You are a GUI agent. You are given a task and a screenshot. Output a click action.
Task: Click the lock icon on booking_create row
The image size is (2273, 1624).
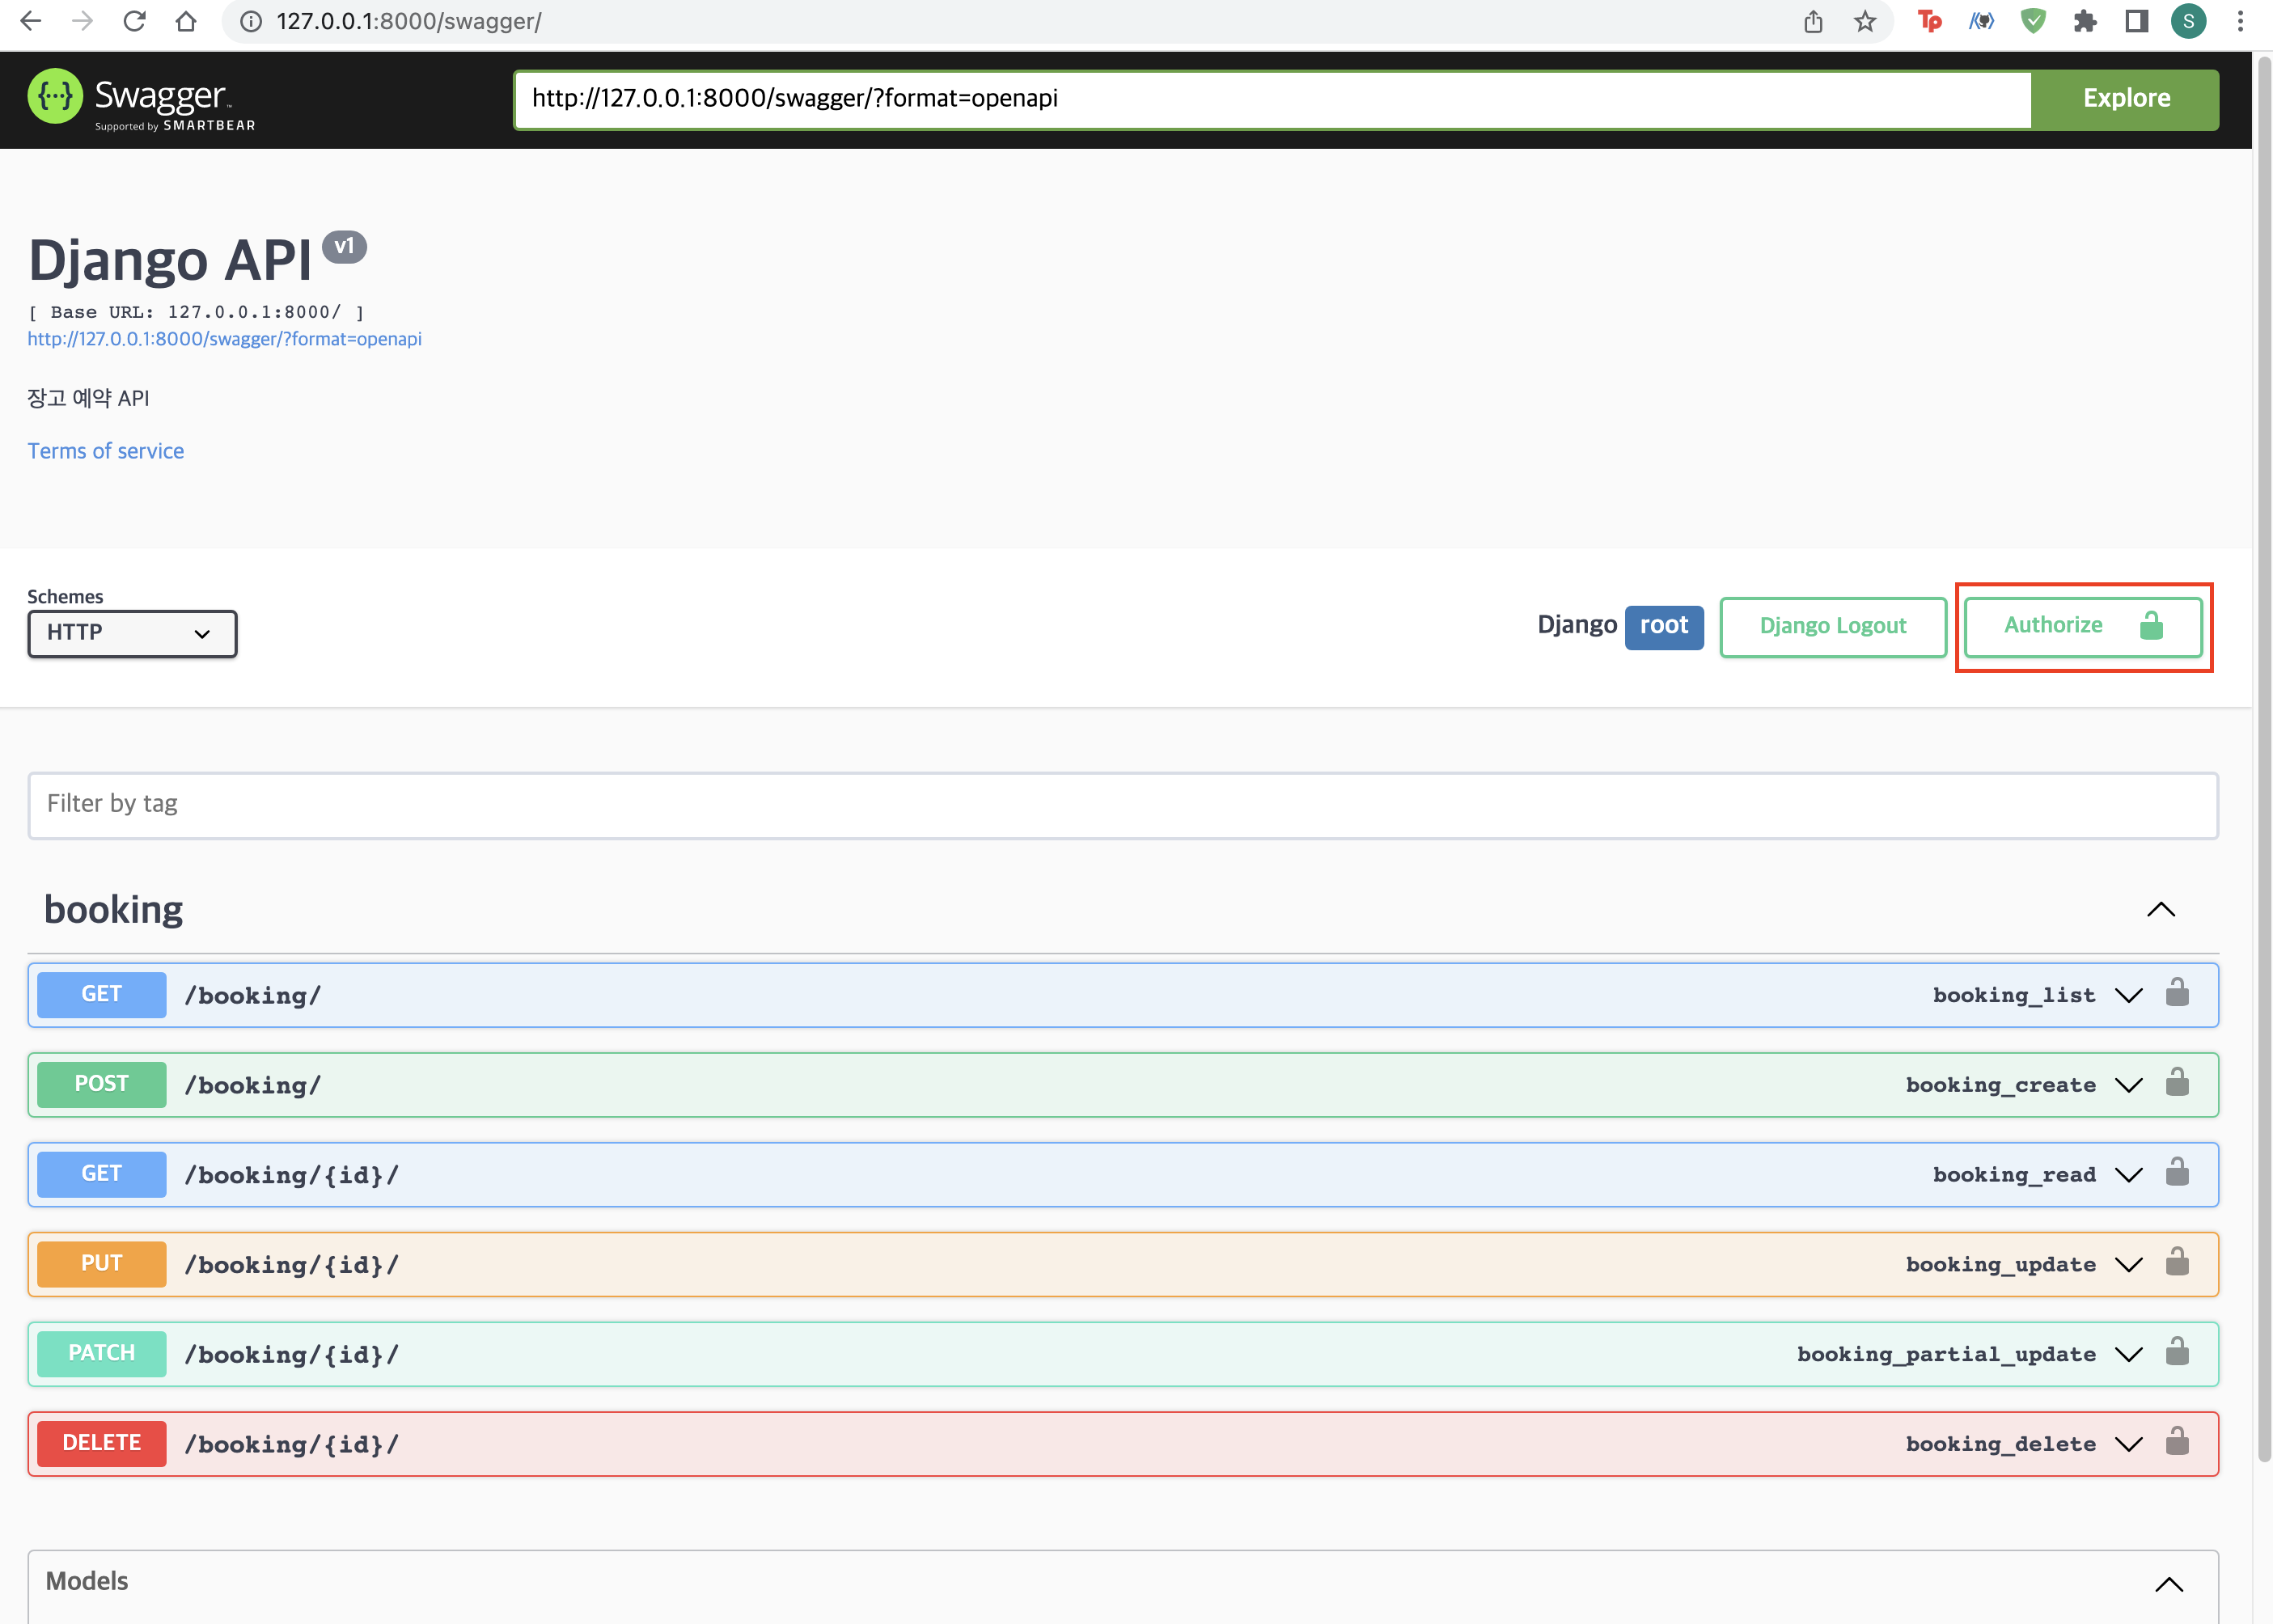coord(2177,1083)
